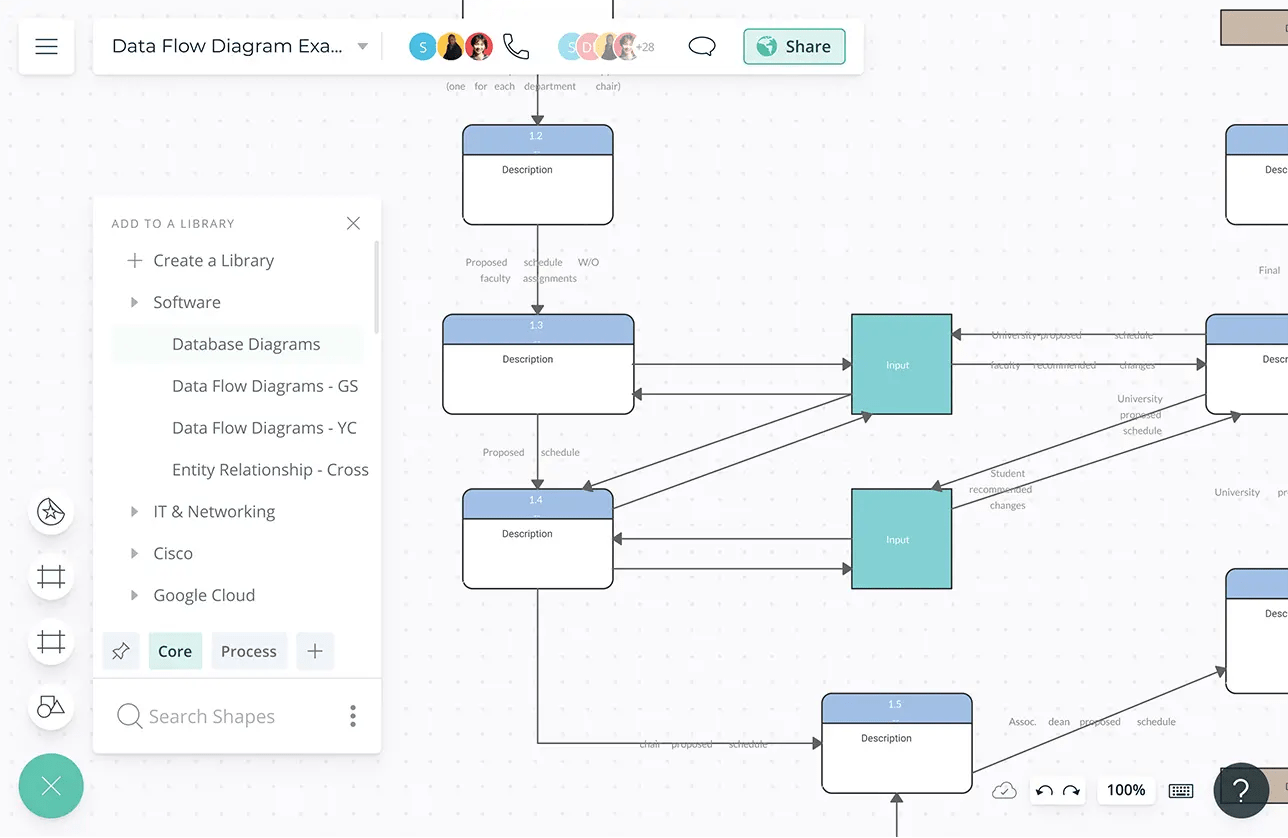The image size is (1288, 838).
Task: Open the shapes tool at the bottom left
Action: (51, 707)
